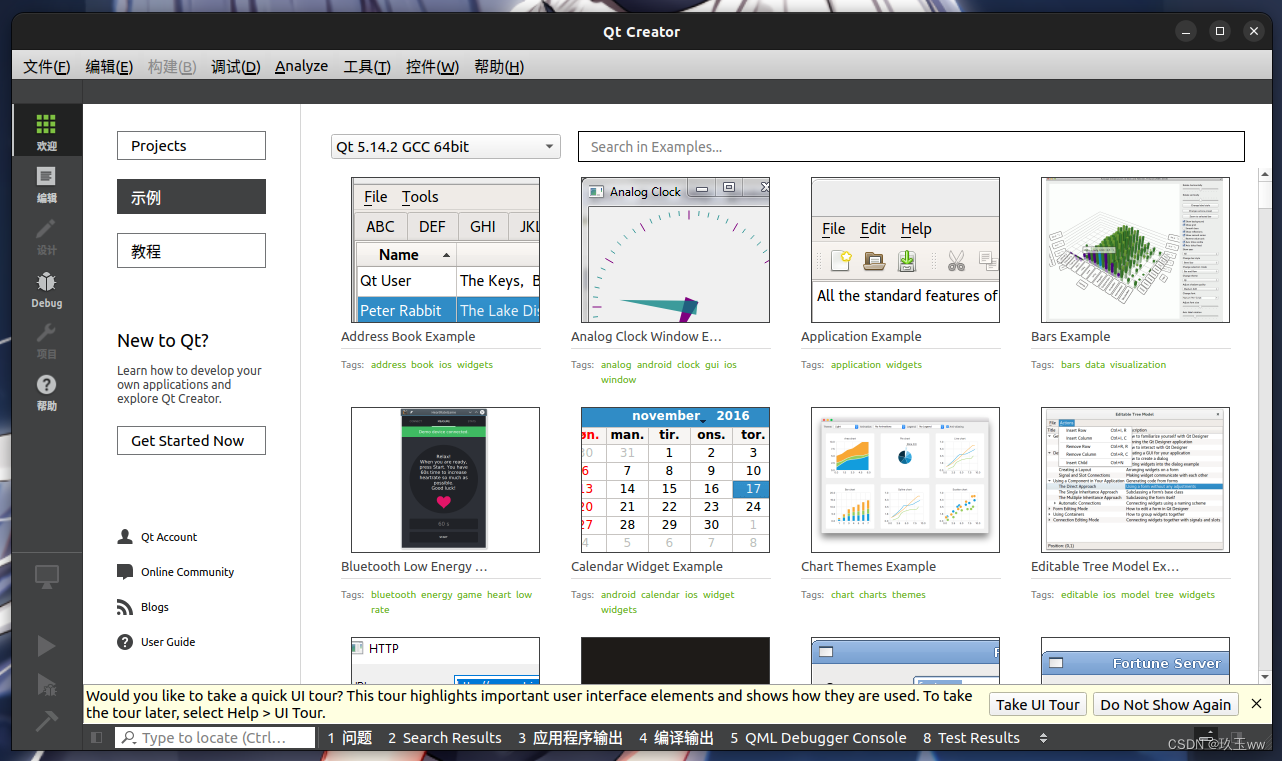This screenshot has width=1282, height=761.
Task: Click the 'editable' tag
Action: tap(1079, 595)
